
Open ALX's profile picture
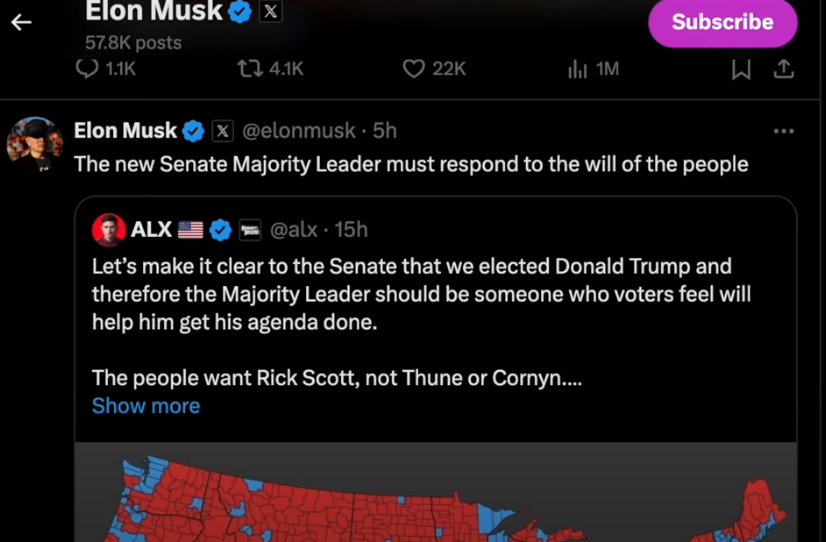point(109,230)
